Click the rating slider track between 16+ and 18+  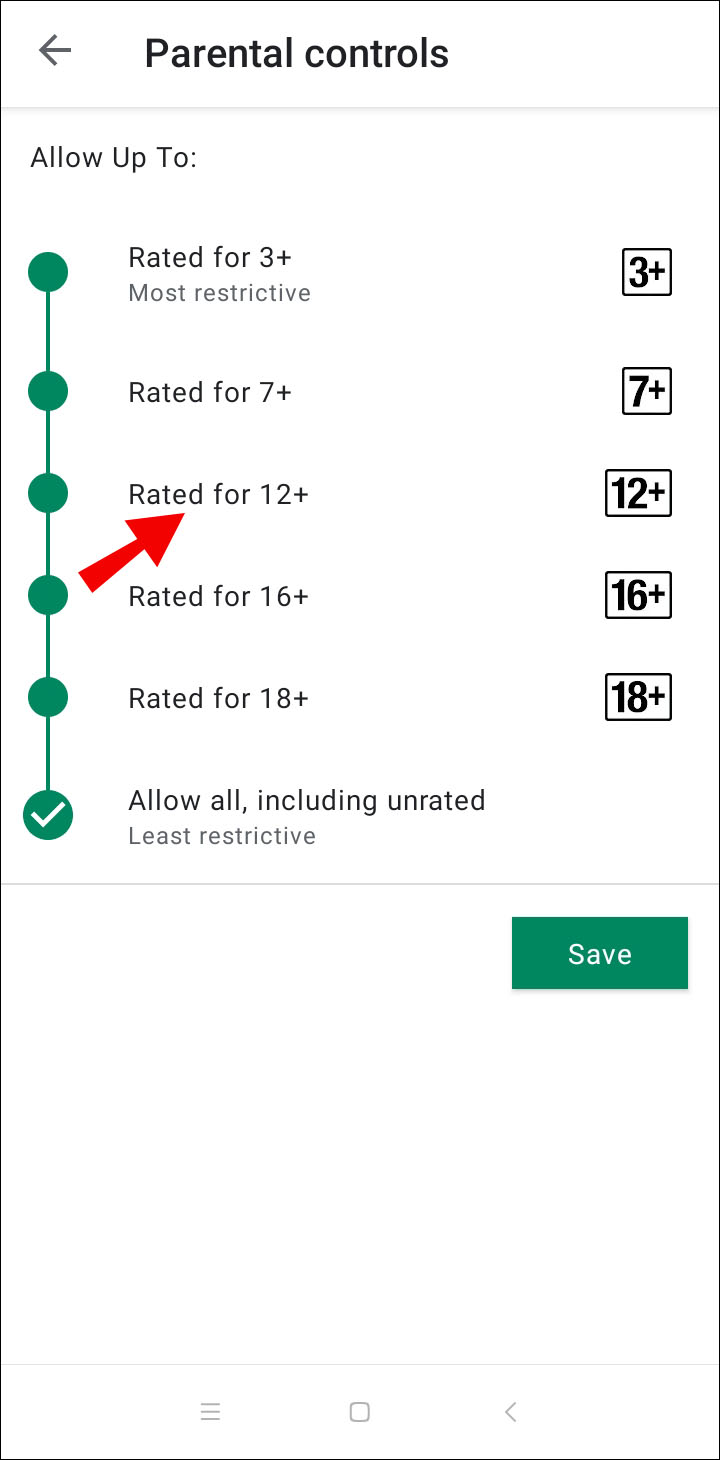48,646
